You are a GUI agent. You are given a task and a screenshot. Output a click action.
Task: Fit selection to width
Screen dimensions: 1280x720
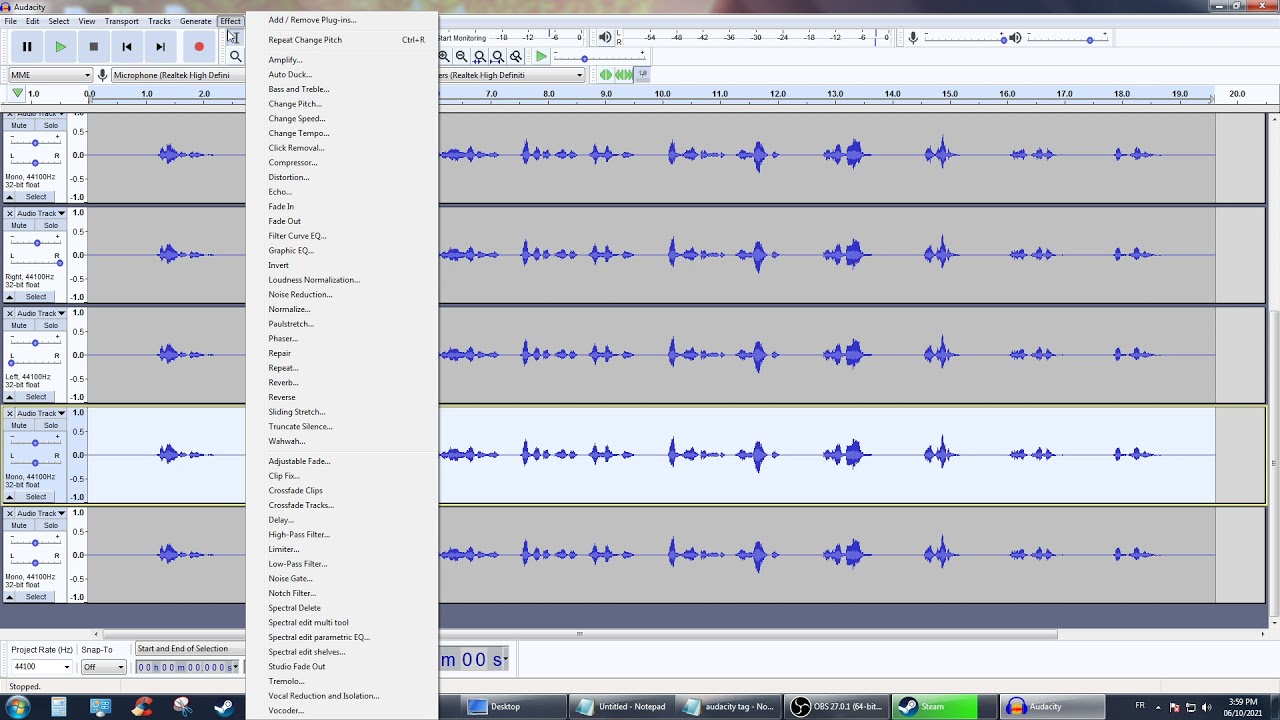479,57
